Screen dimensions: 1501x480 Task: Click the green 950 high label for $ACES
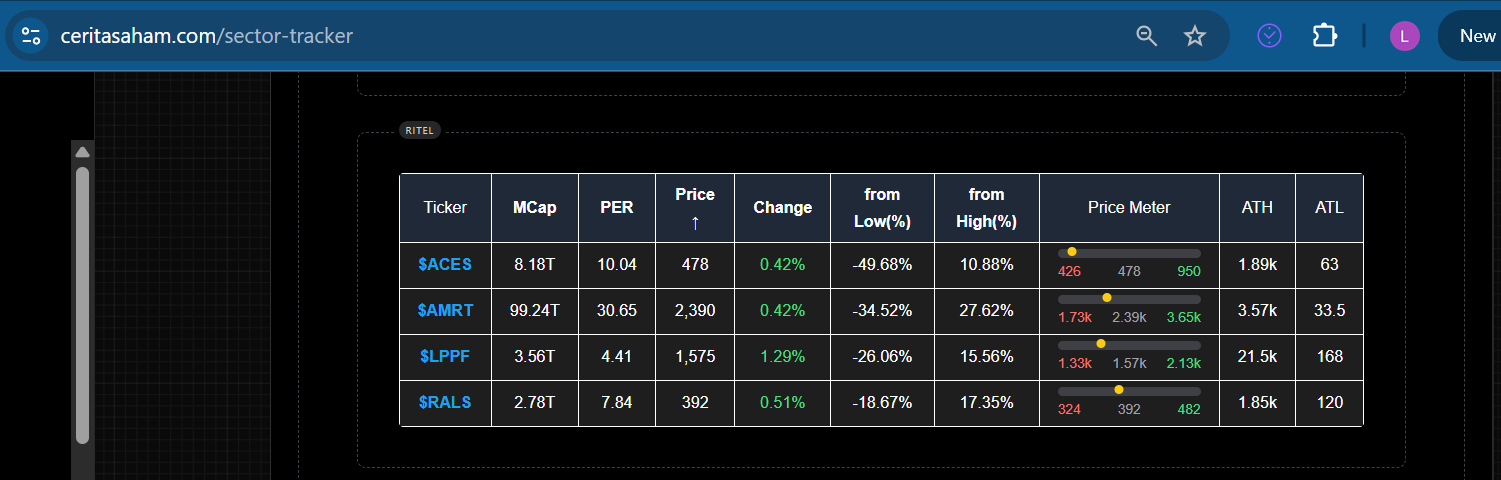tap(1189, 271)
